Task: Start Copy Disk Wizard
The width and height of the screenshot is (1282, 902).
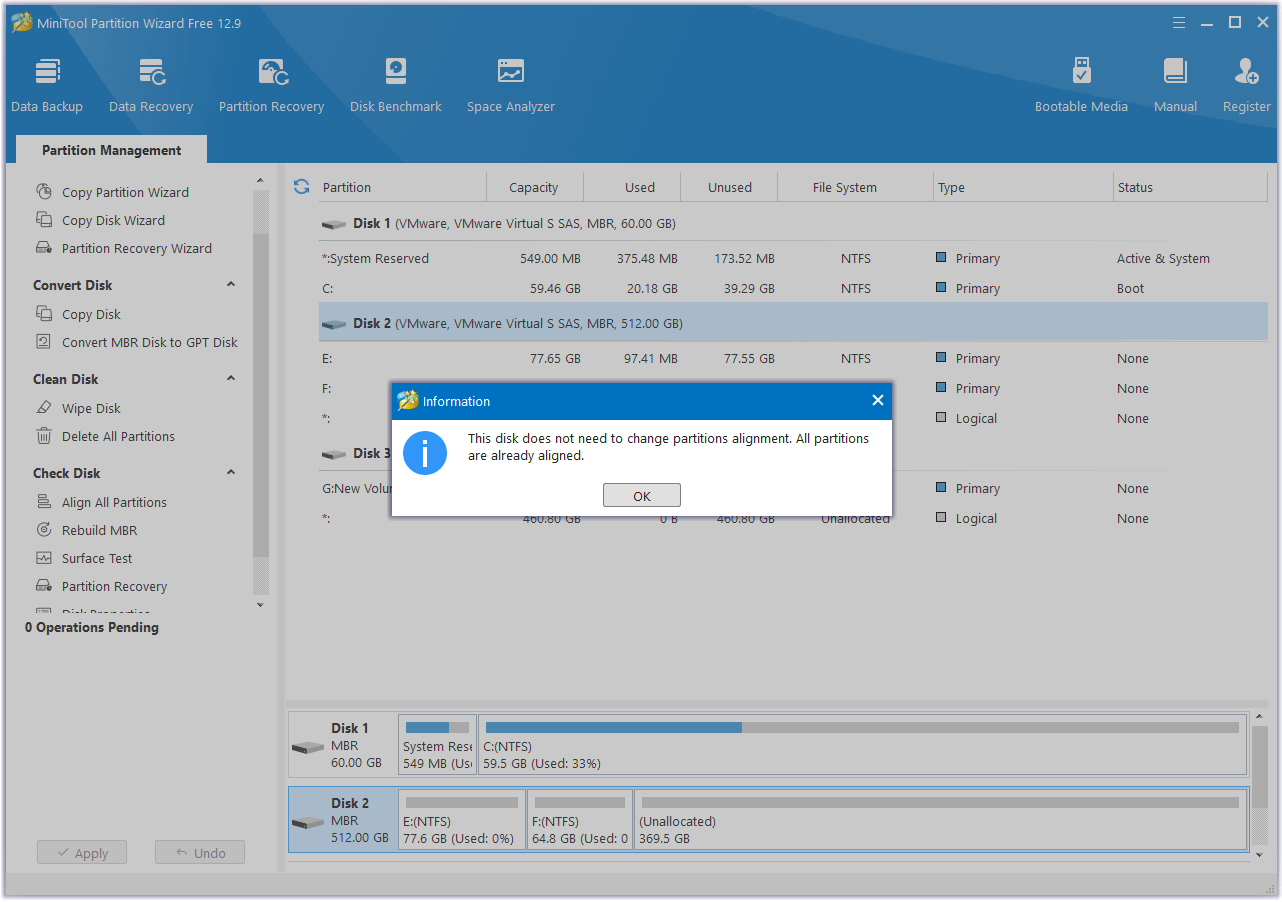Action: [113, 220]
